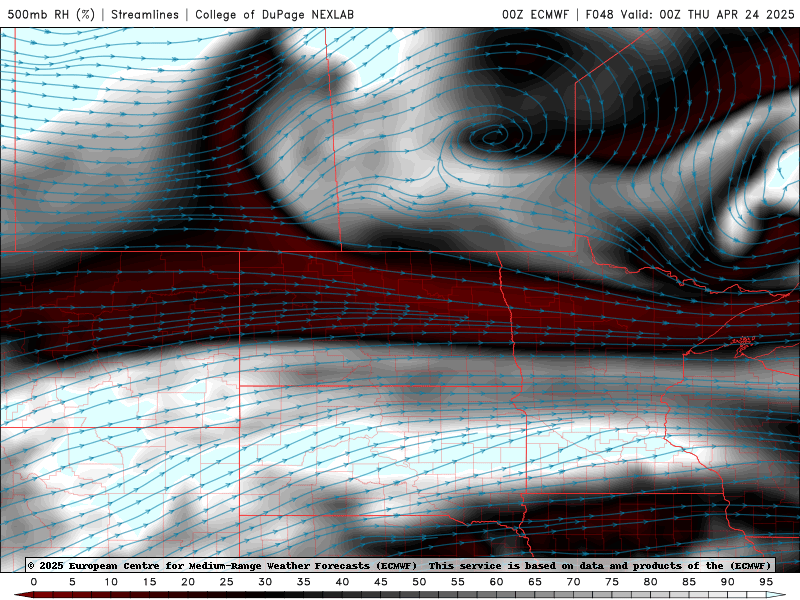Click the '0' value on the color scale

point(34,582)
